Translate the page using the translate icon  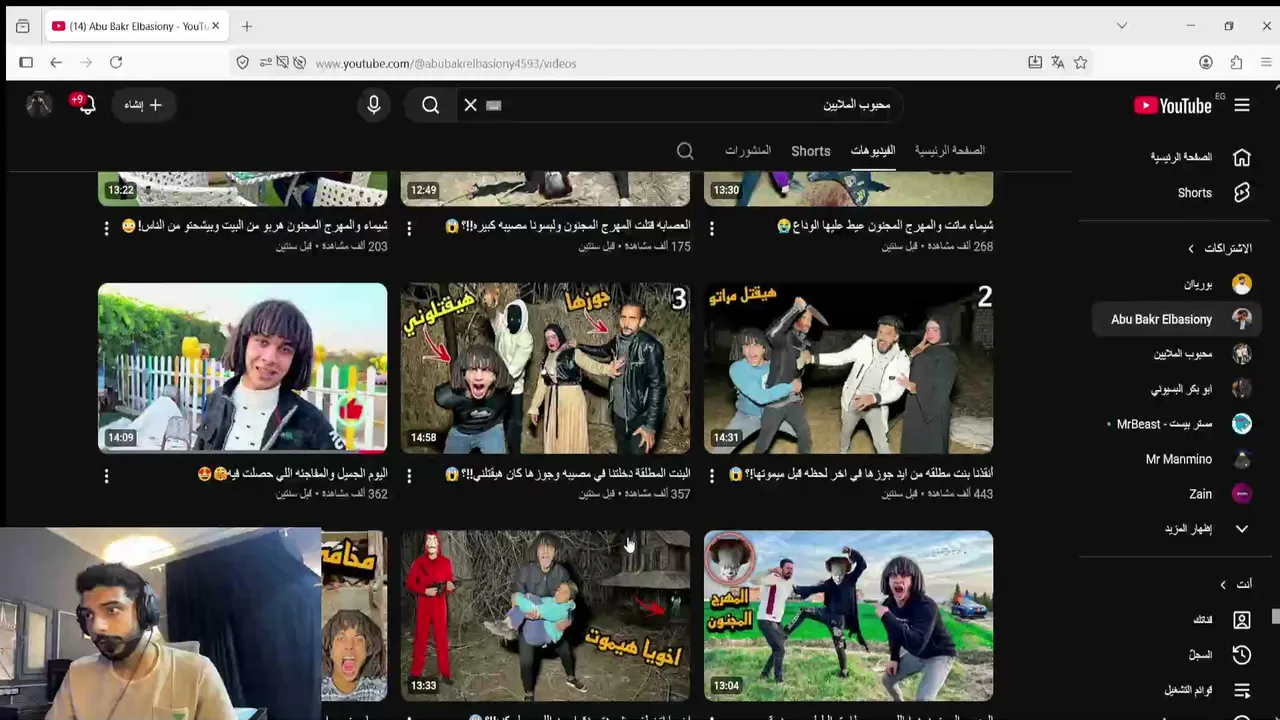pos(1058,63)
